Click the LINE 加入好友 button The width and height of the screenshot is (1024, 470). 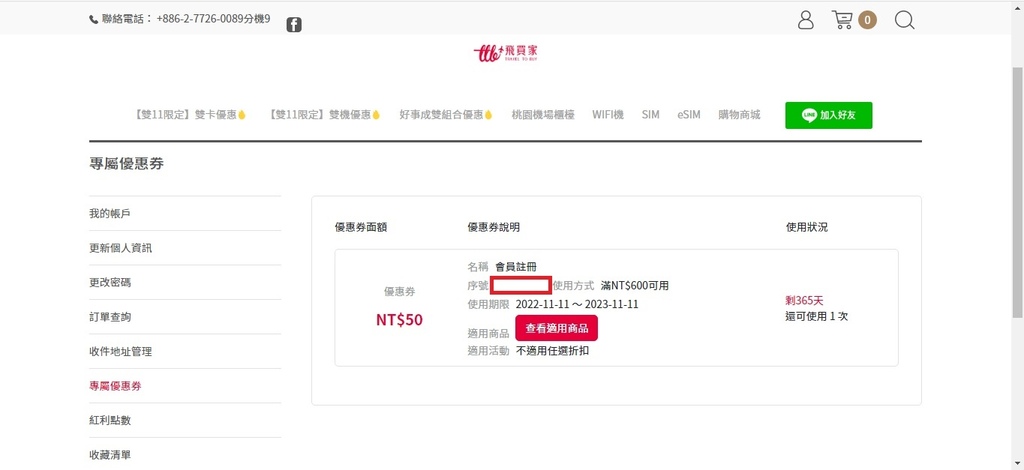pos(828,115)
